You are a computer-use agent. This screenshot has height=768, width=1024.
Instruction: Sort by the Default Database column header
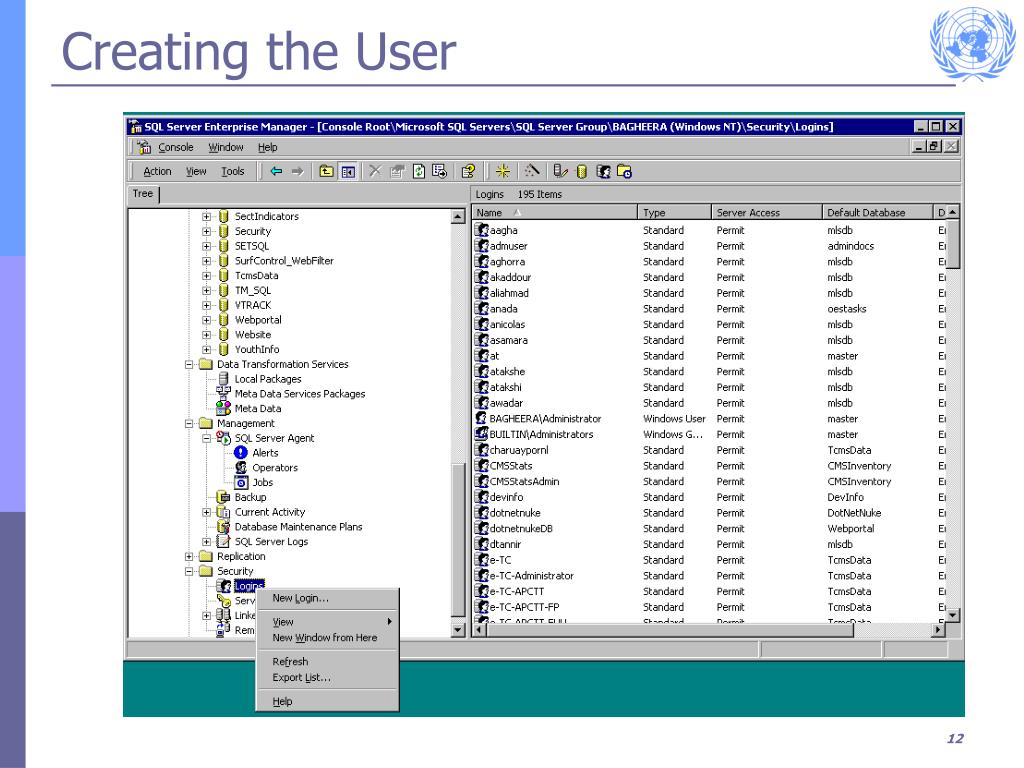[878, 212]
